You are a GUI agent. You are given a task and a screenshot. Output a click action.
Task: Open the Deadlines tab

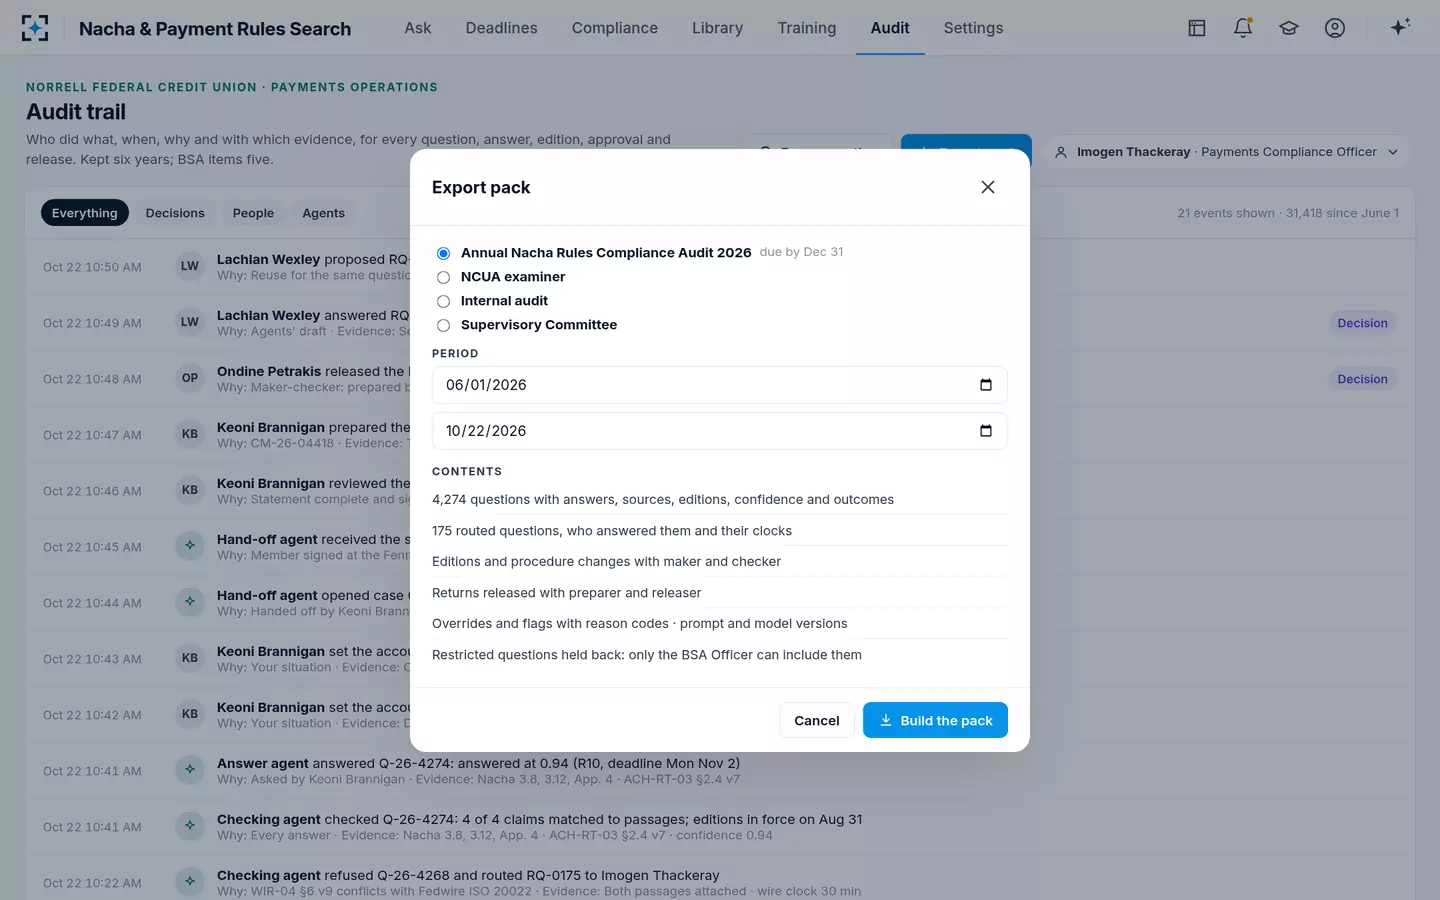click(x=501, y=28)
